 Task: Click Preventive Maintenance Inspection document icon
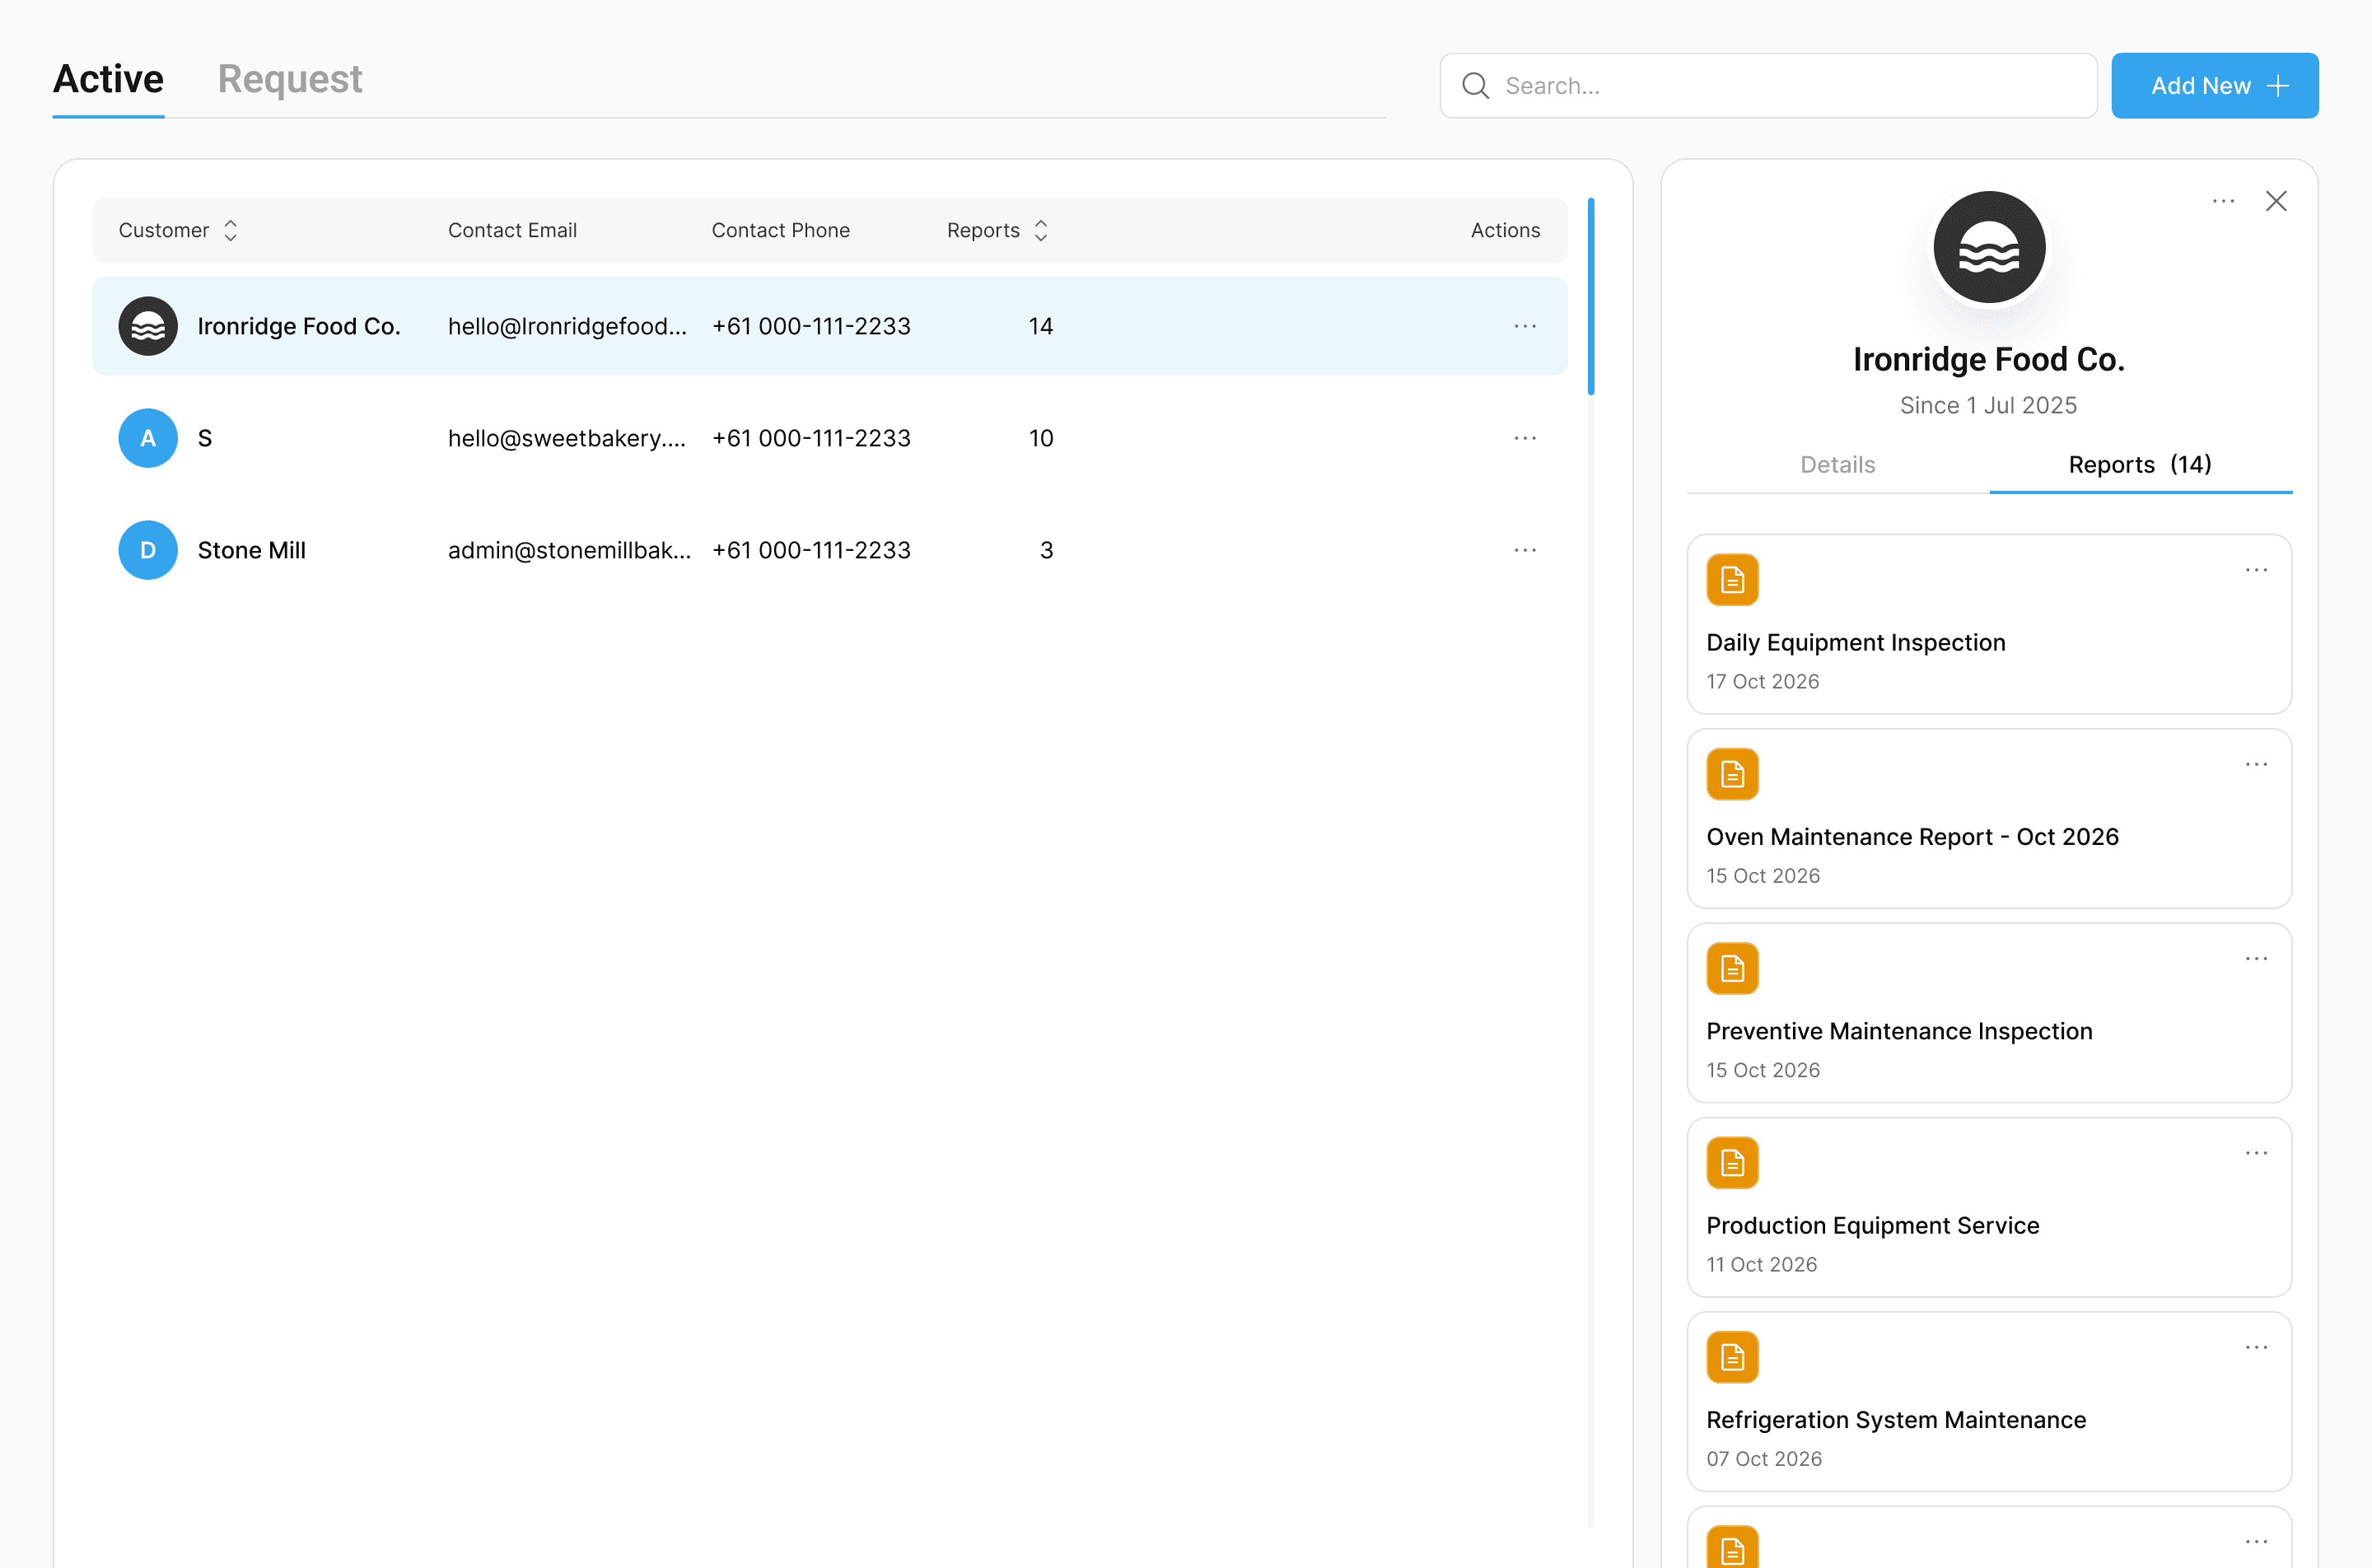[1732, 968]
